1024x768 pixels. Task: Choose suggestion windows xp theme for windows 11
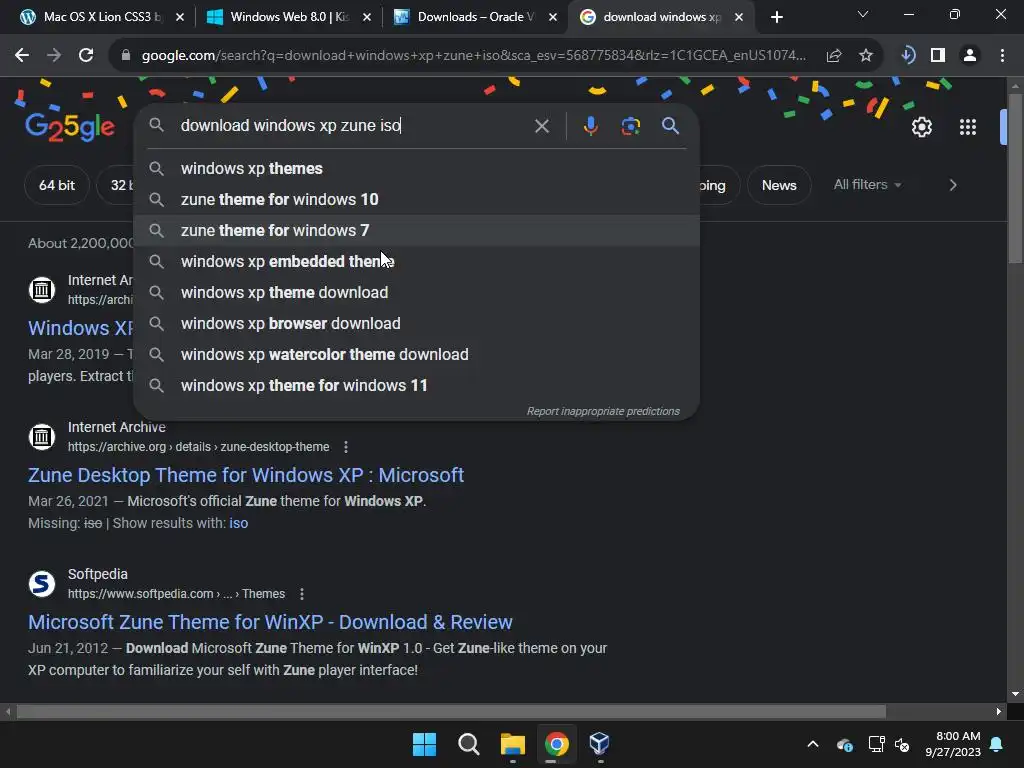pyautogui.click(x=417, y=386)
